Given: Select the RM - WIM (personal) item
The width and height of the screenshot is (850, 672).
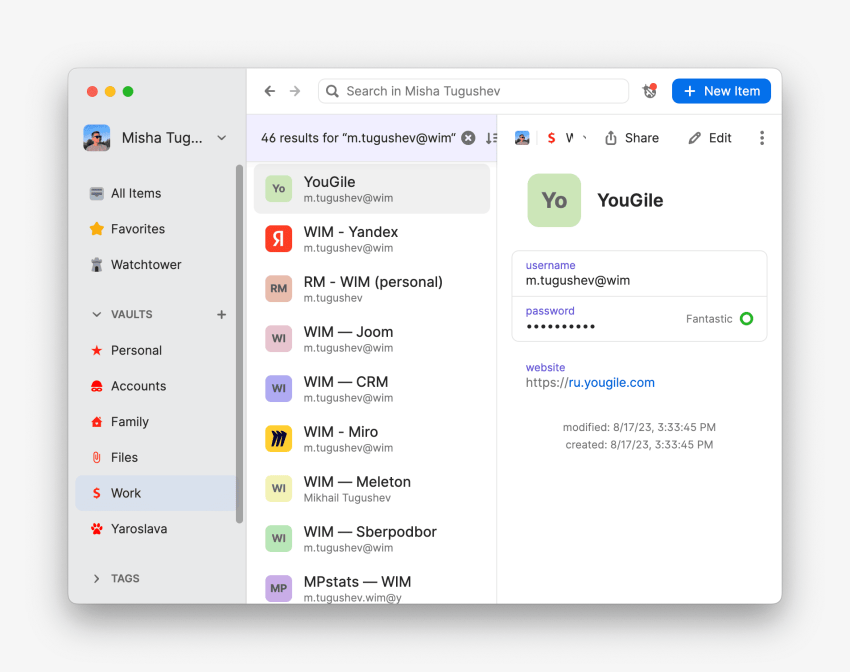Looking at the screenshot, I should click(x=372, y=289).
